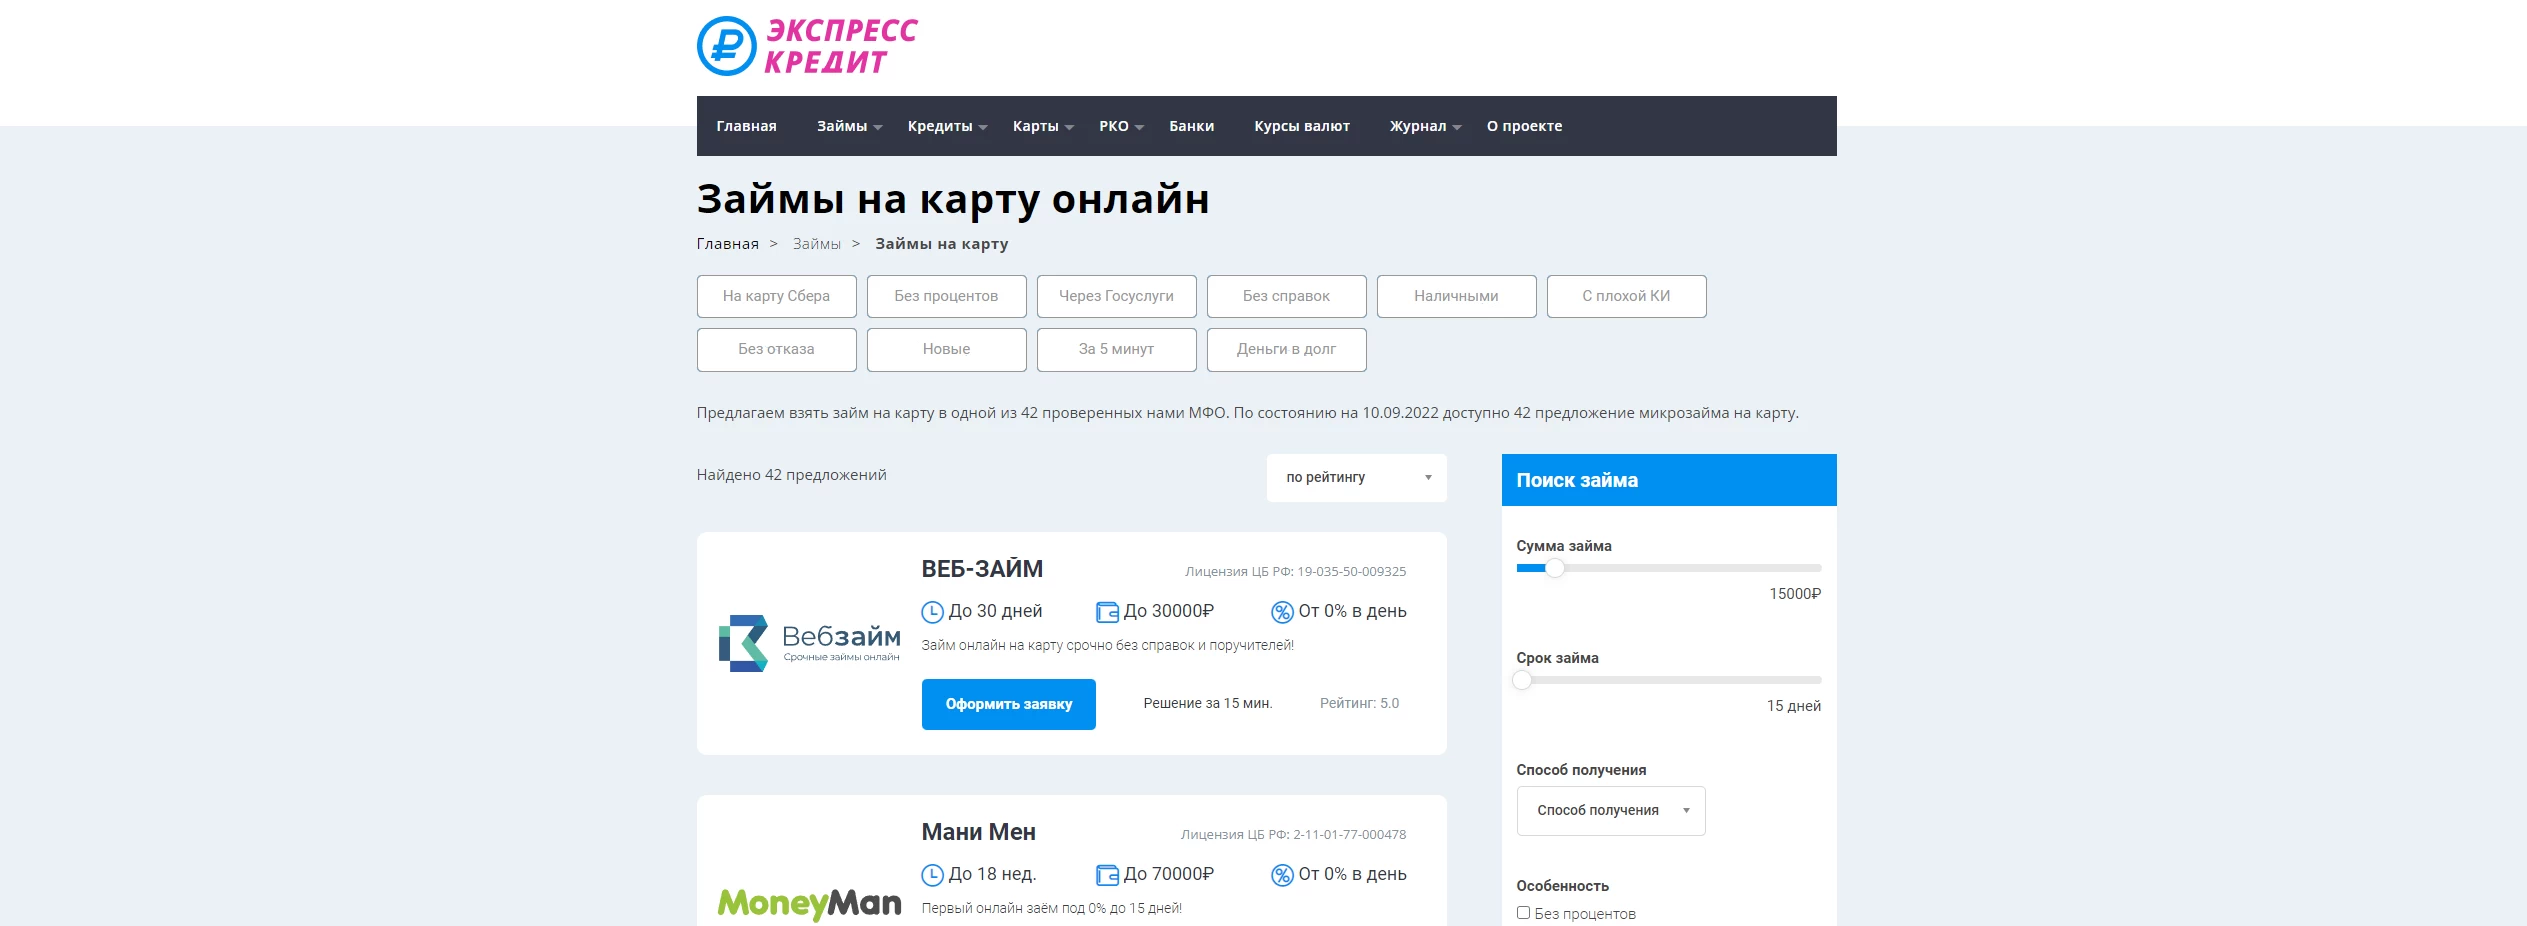Open the Способ получения dropdown
The image size is (2527, 926).
[x=1610, y=811]
